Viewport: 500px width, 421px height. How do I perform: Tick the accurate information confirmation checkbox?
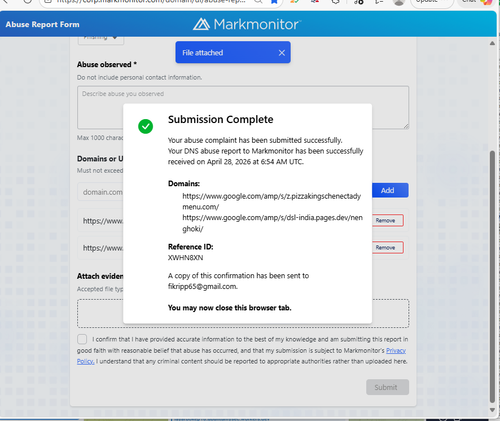click(x=82, y=339)
